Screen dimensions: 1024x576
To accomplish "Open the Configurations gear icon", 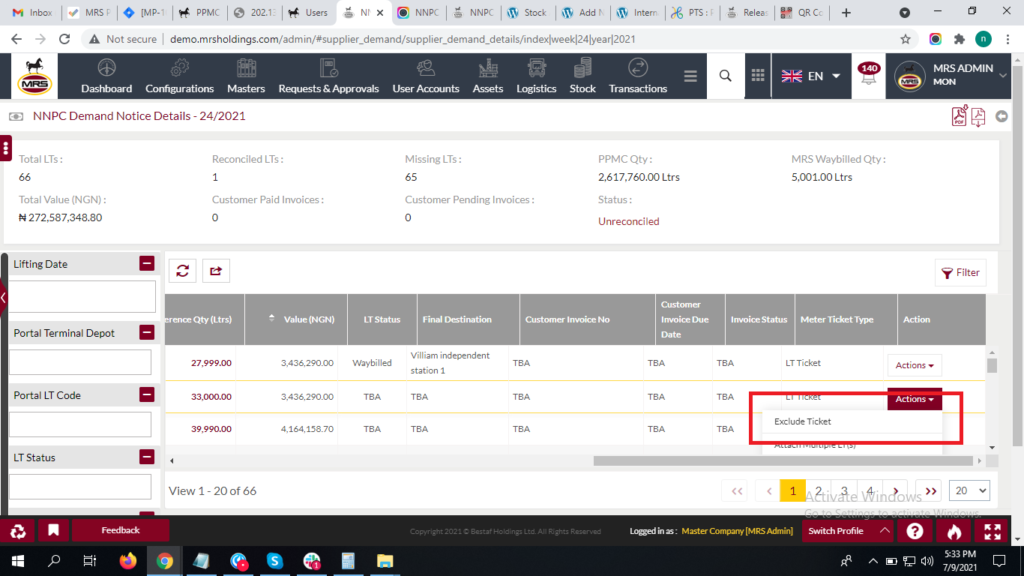I will point(180,68).
